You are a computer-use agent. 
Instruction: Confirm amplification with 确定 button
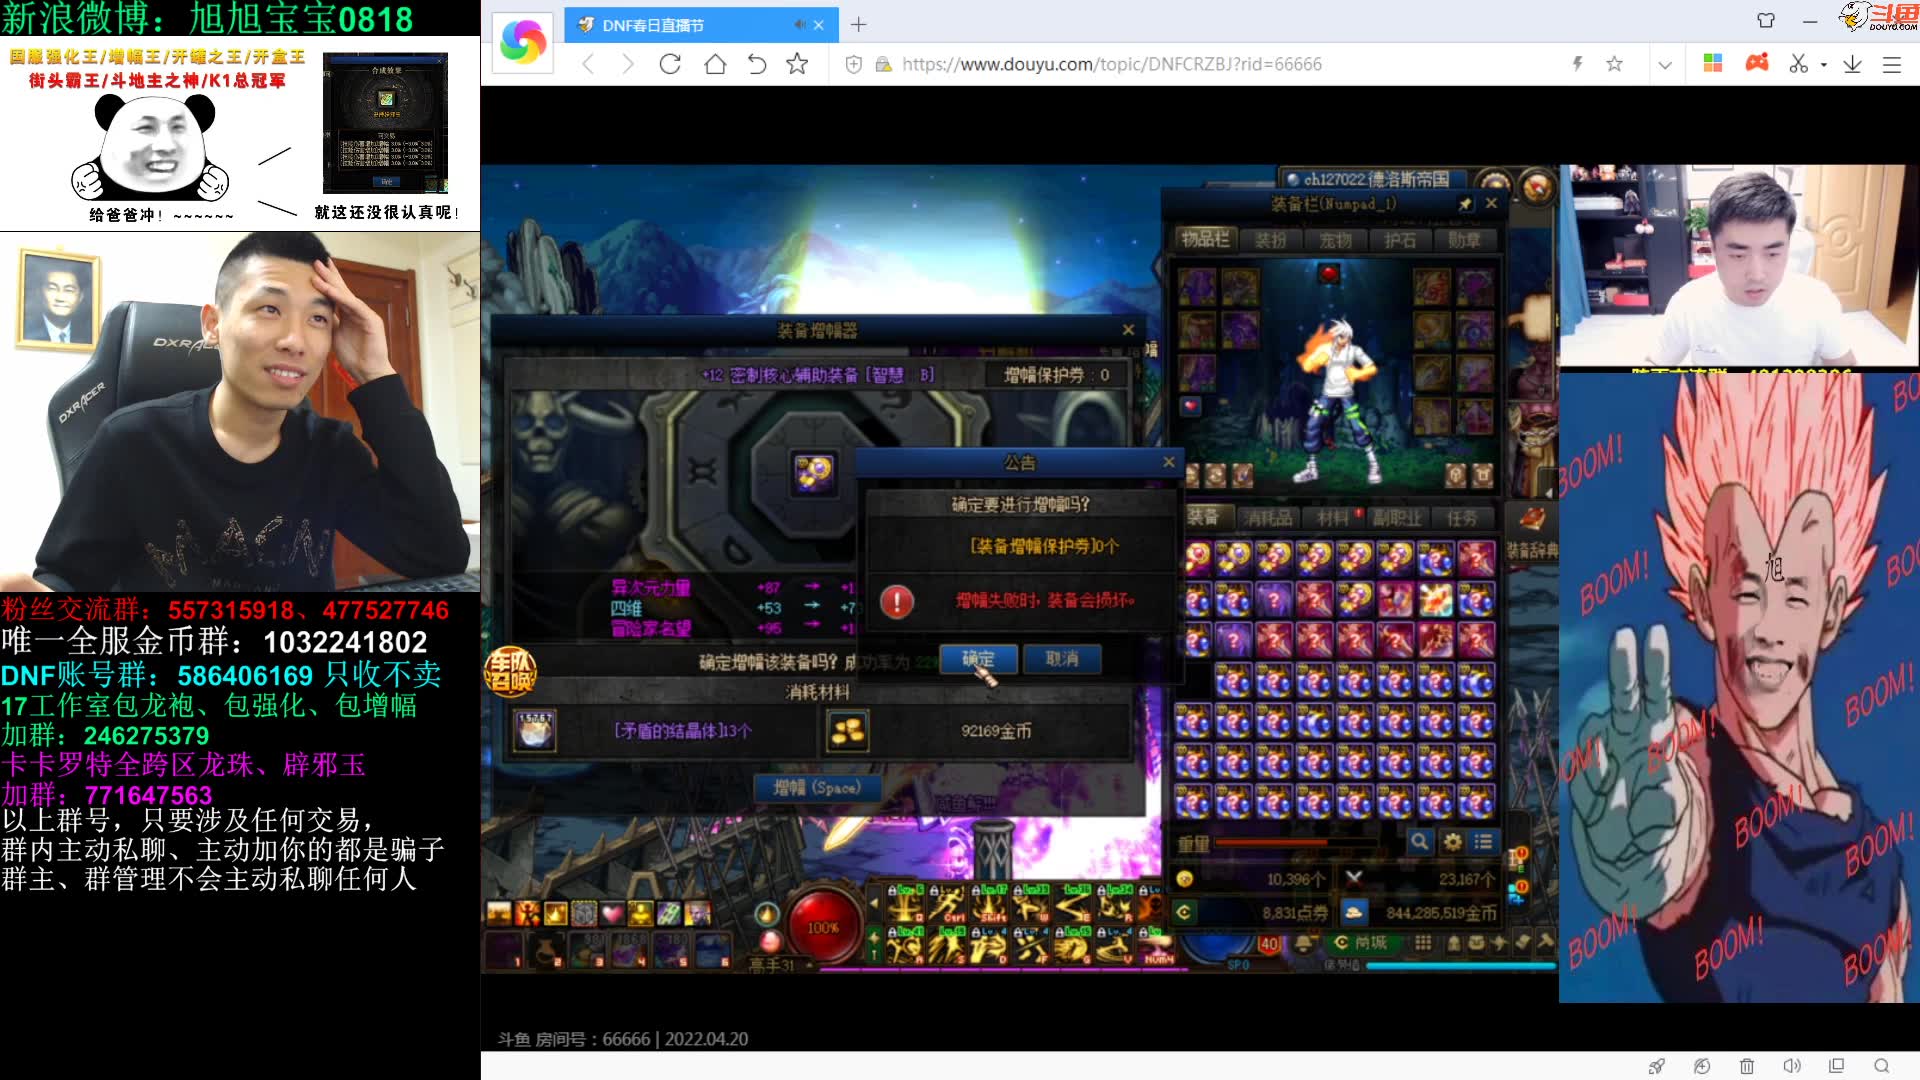[x=978, y=658]
